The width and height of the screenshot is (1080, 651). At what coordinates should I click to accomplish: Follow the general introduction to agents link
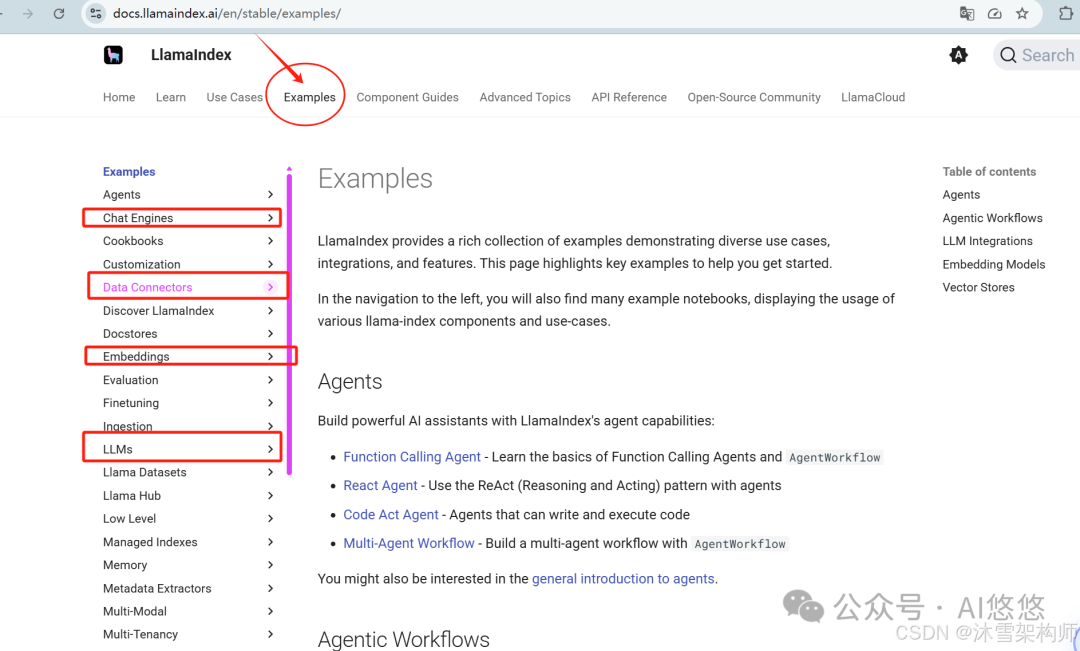[x=623, y=579]
